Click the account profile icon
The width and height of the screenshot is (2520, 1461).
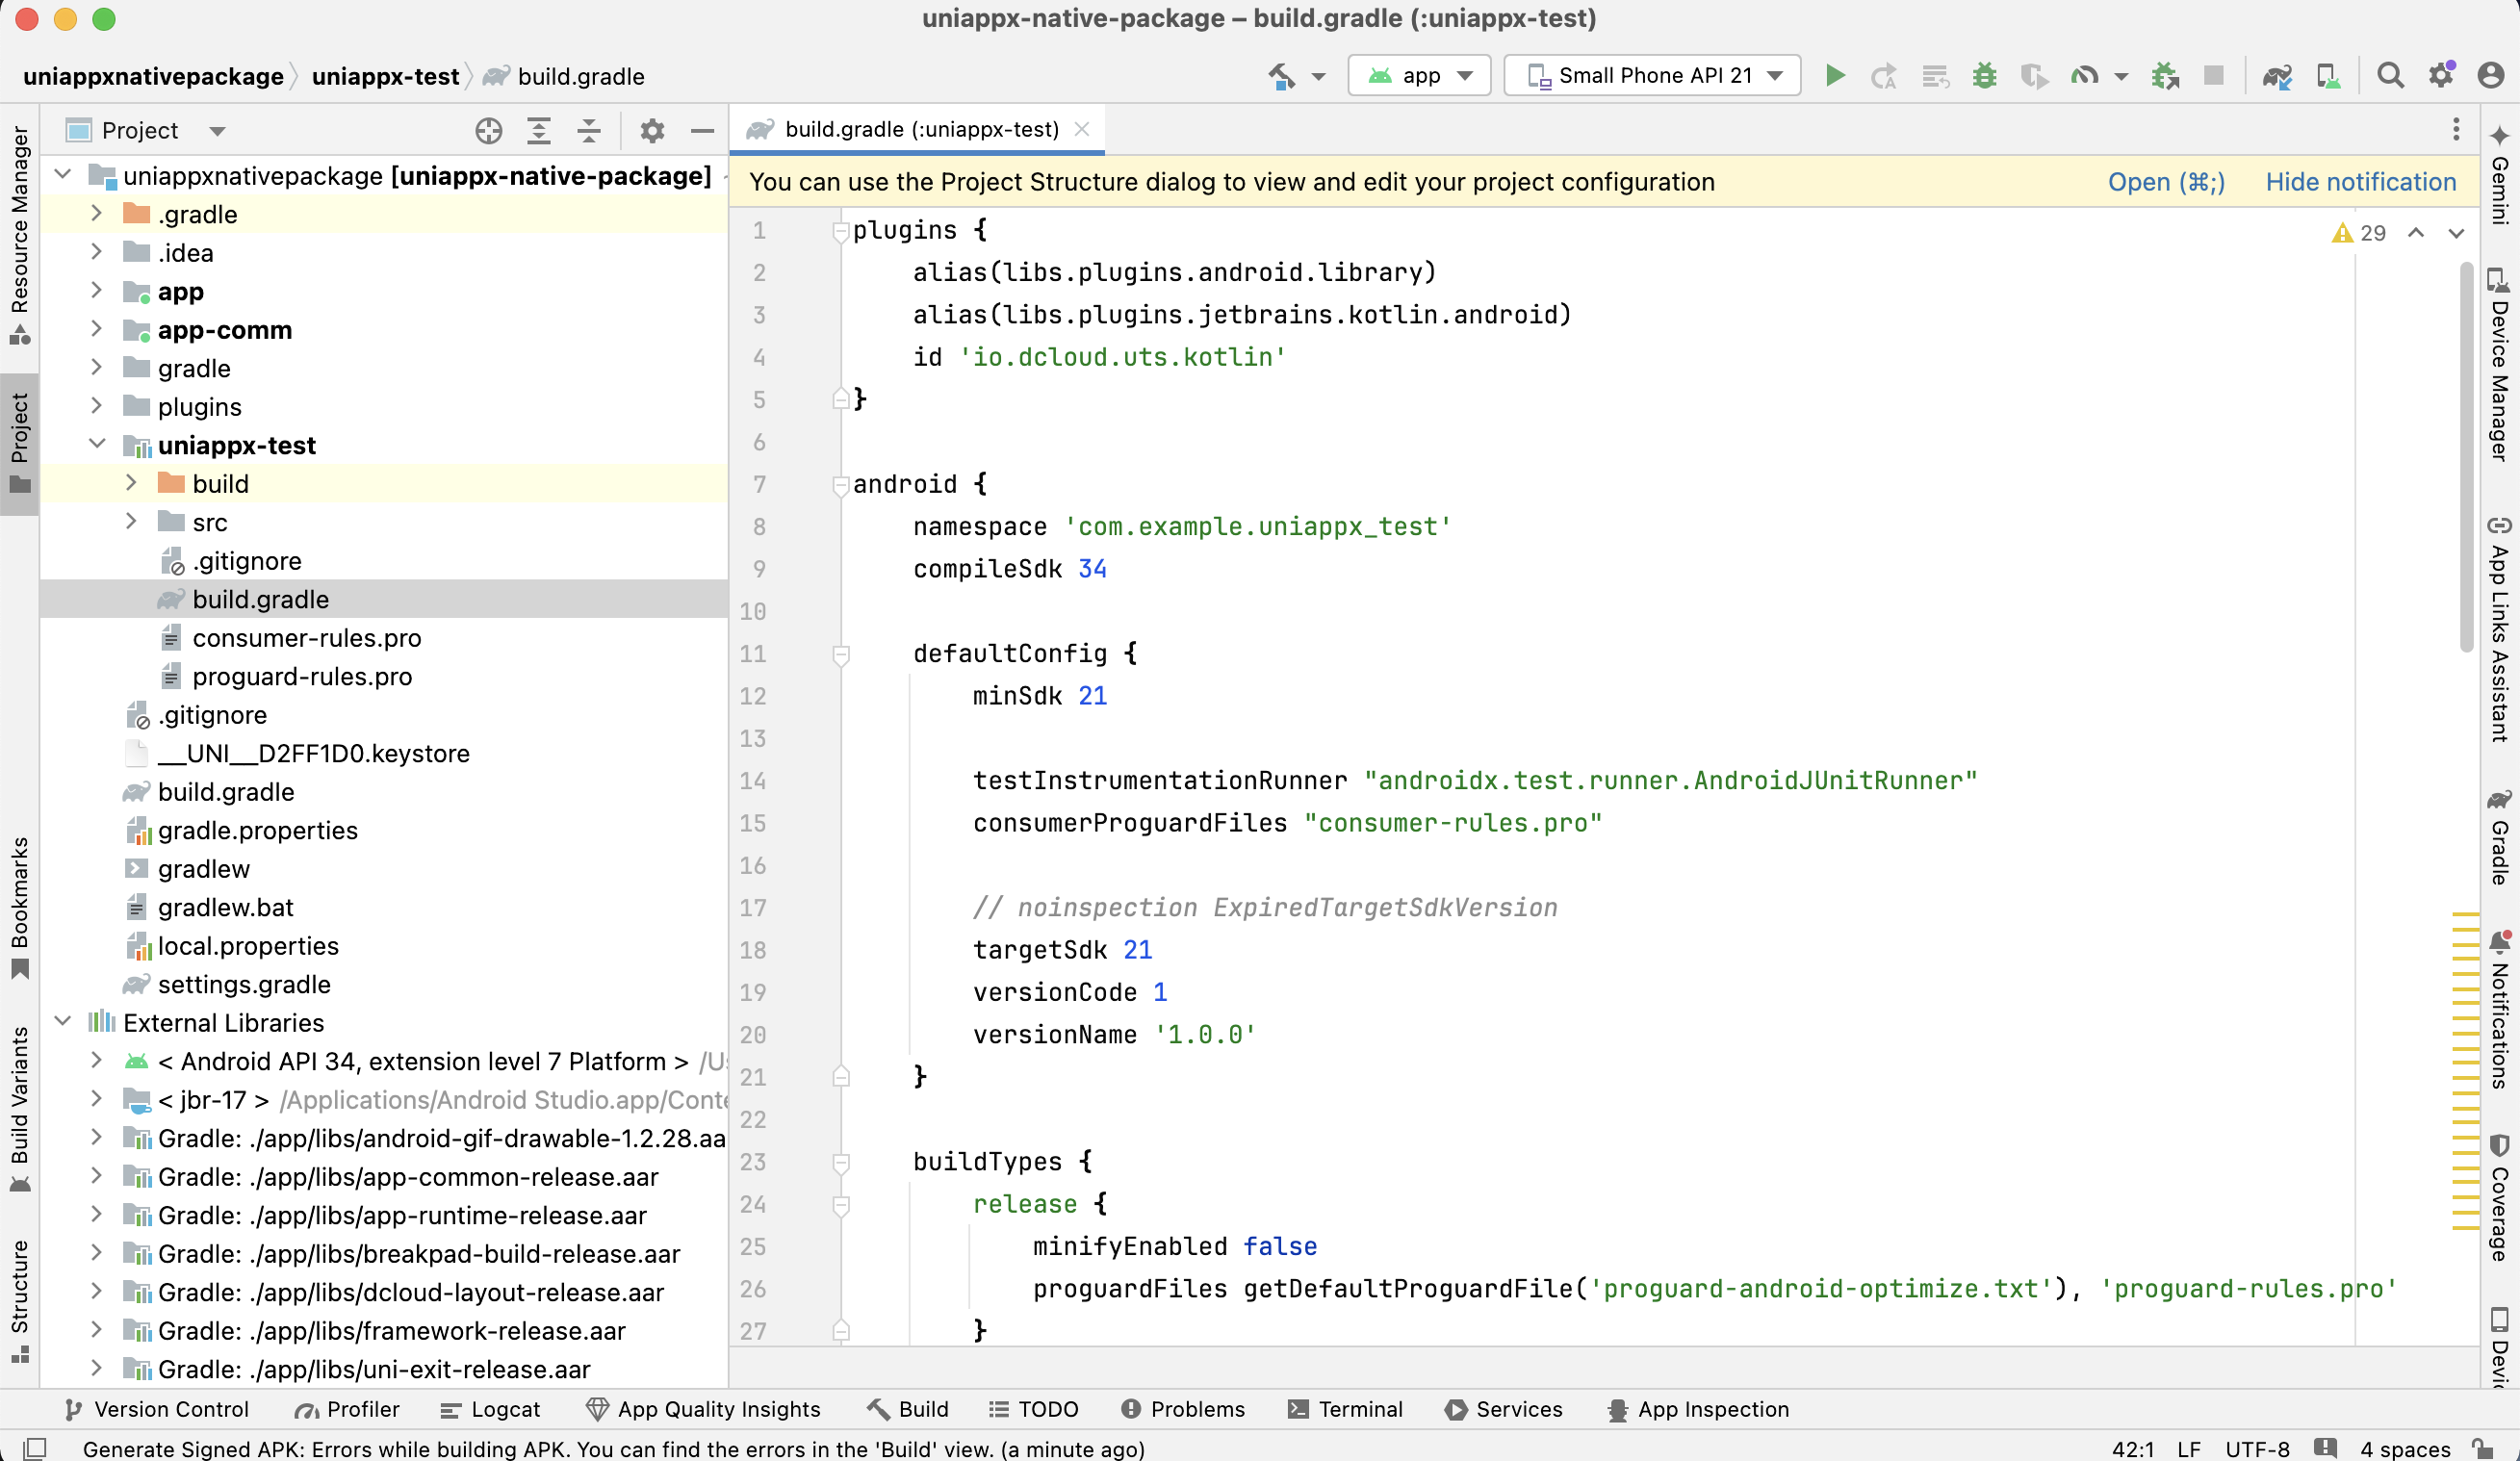[x=2491, y=76]
